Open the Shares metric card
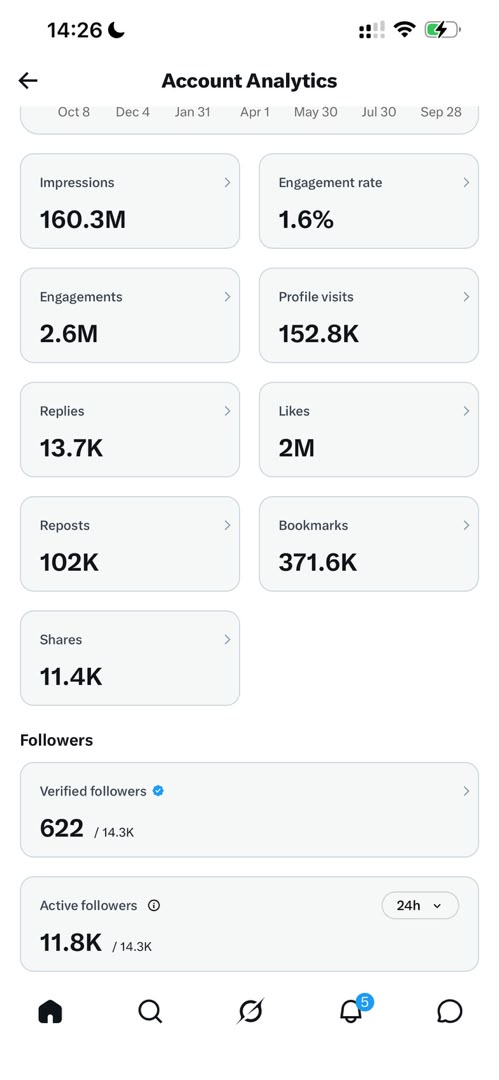499x1080 pixels. coord(130,658)
